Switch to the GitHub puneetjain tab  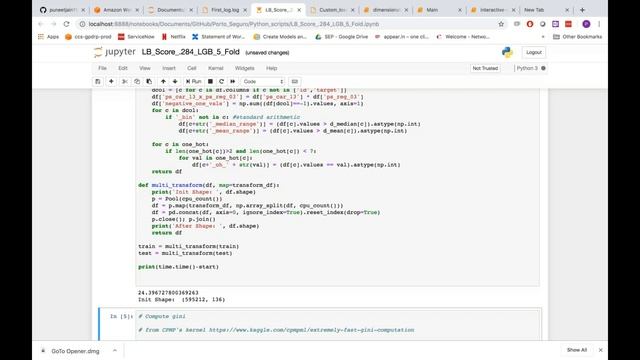point(62,10)
